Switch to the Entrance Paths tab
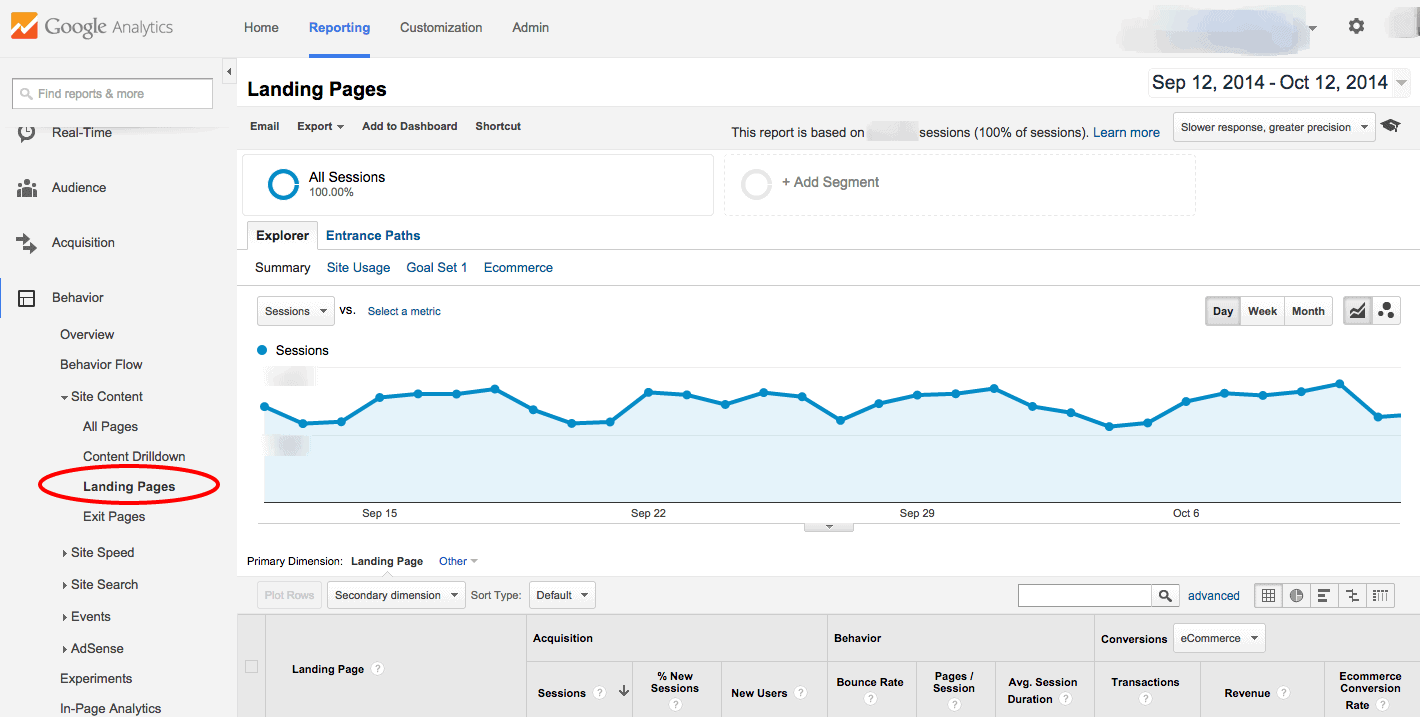The width and height of the screenshot is (1420, 717). 372,235
